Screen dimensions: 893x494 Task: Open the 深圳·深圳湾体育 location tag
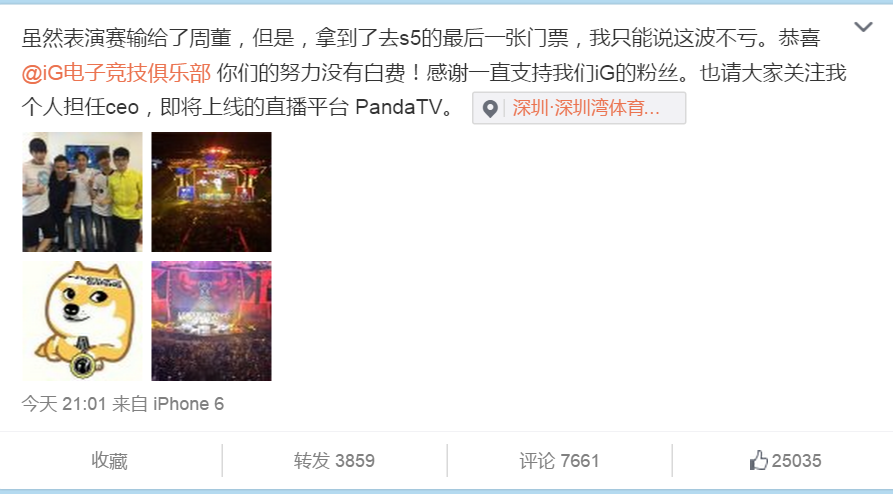click(579, 108)
